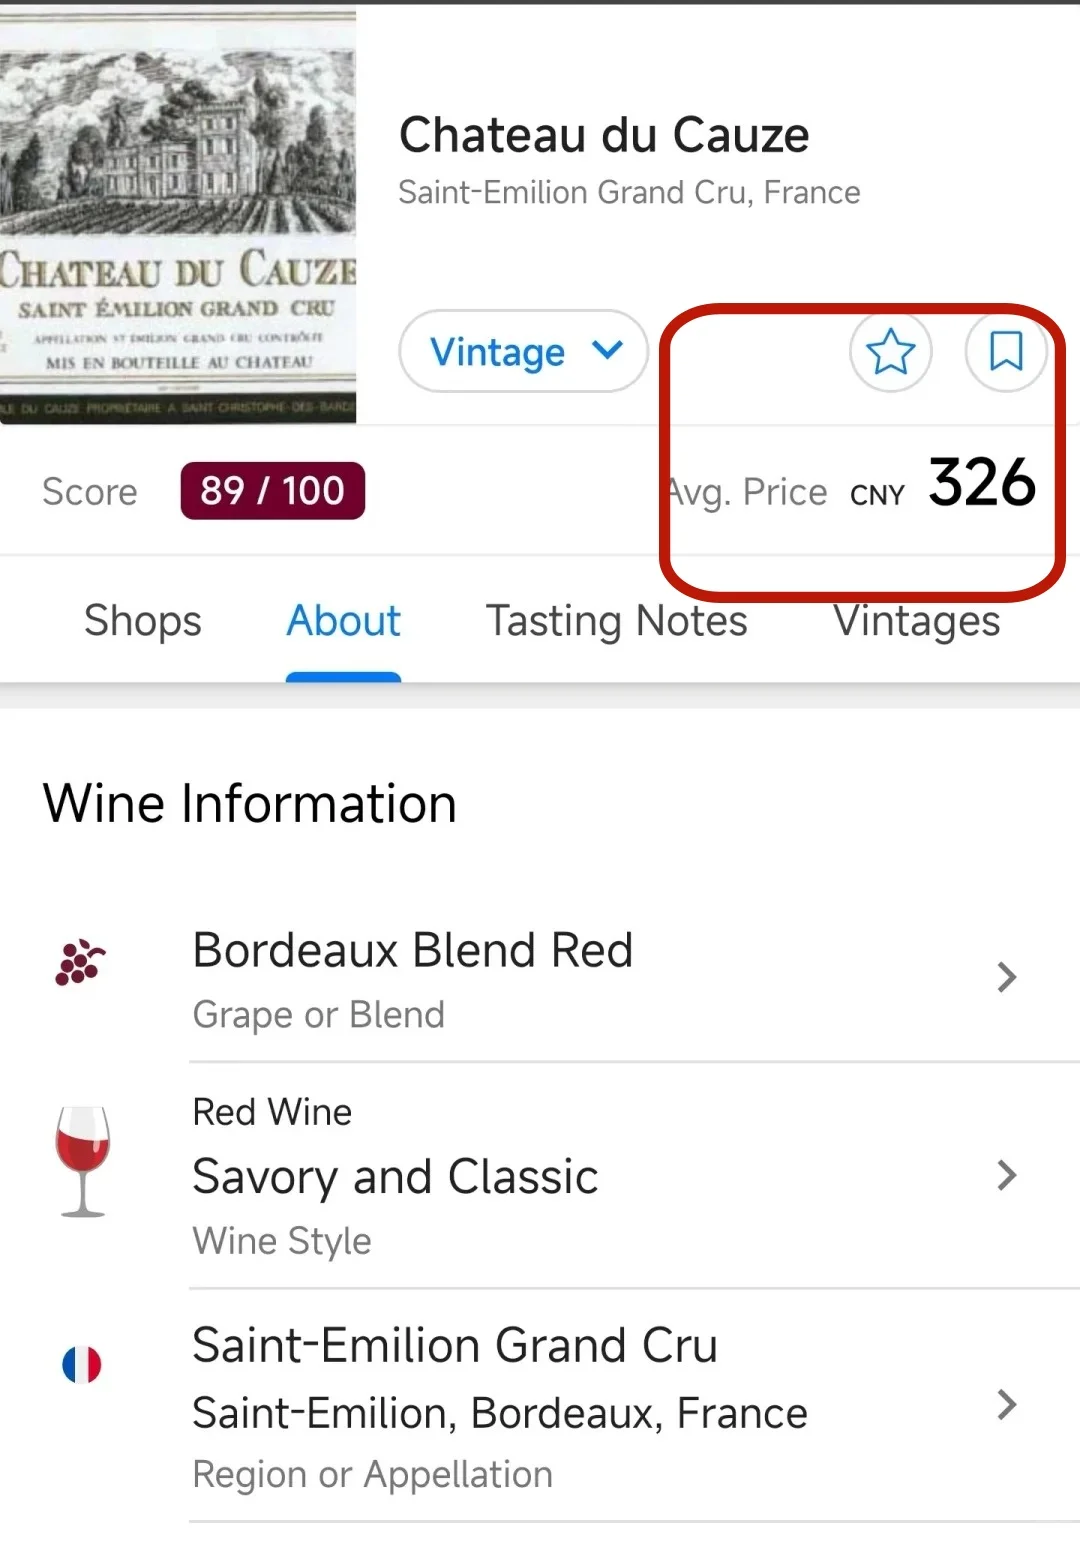Tap the Bordeaux Blend Red text
The width and height of the screenshot is (1080, 1541).
(x=413, y=950)
